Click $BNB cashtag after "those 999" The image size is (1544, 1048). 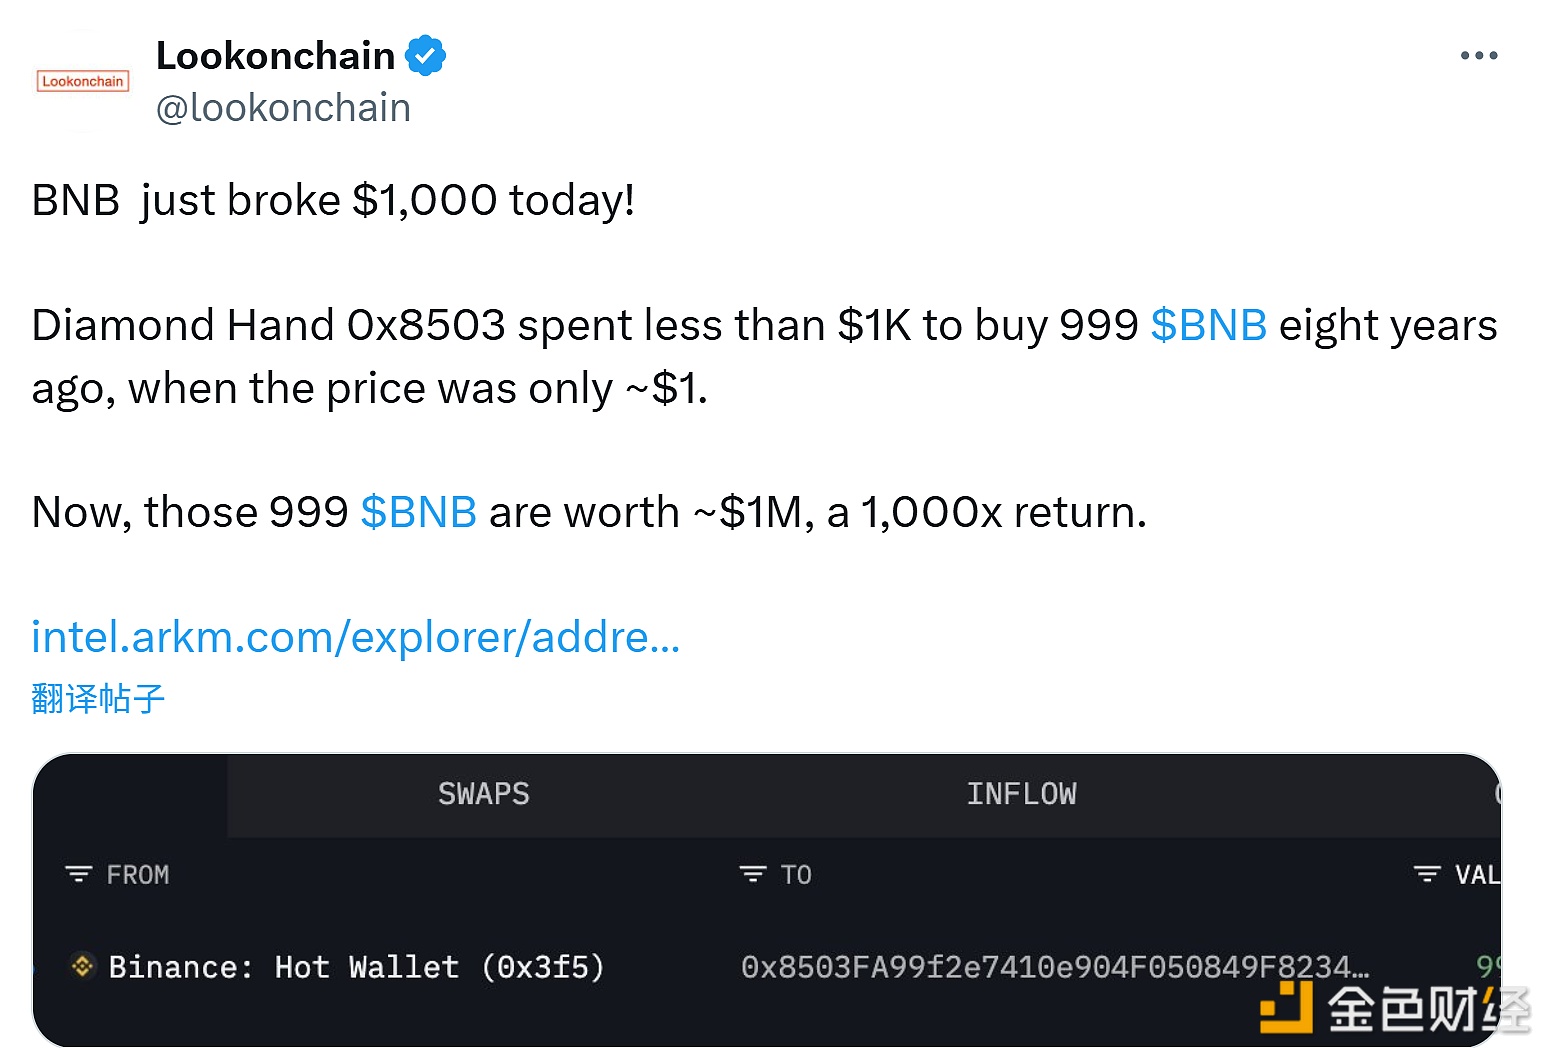point(418,512)
